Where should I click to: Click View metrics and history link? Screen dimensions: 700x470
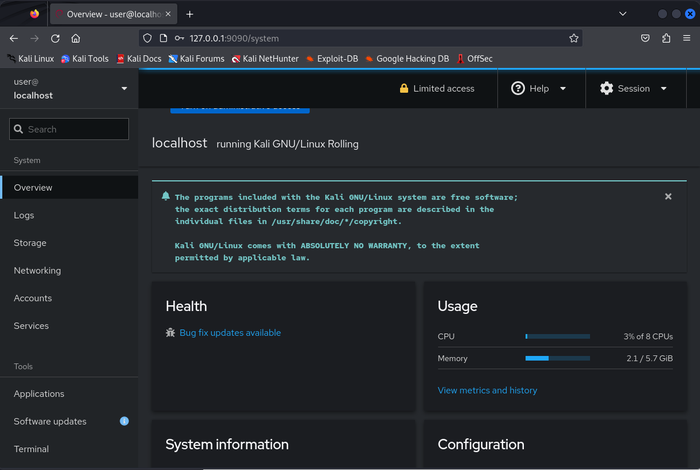(487, 390)
